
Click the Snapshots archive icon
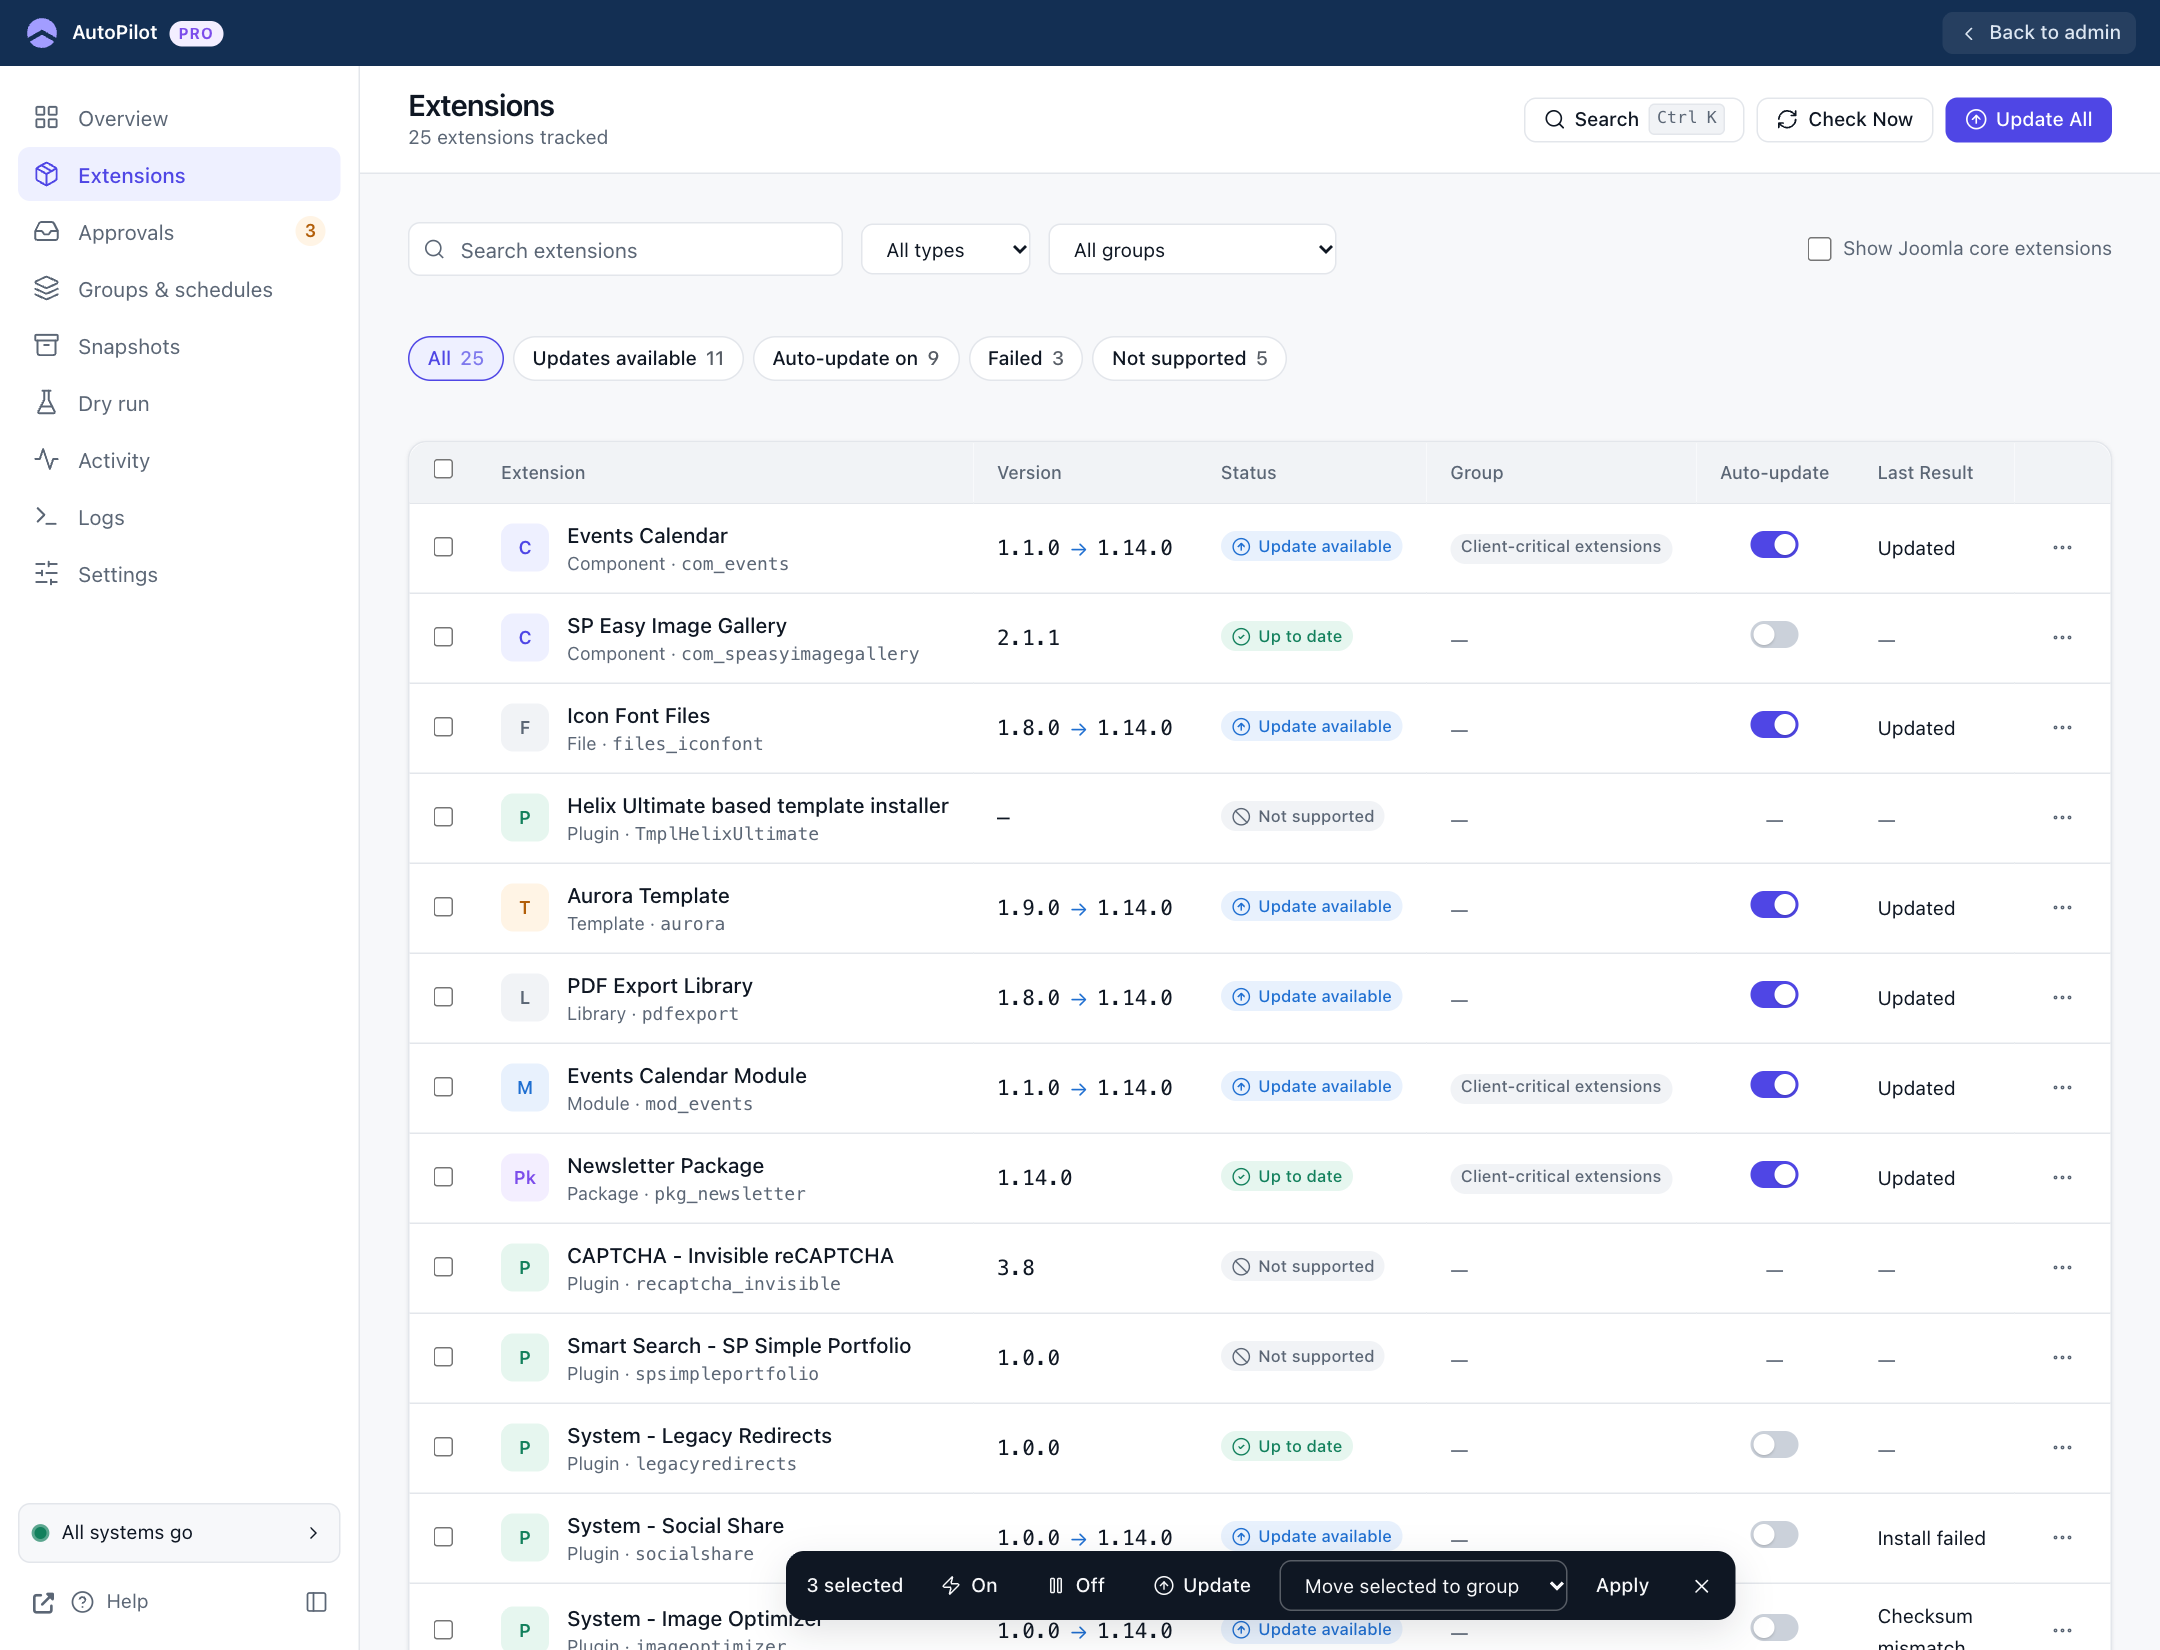pyautogui.click(x=46, y=346)
